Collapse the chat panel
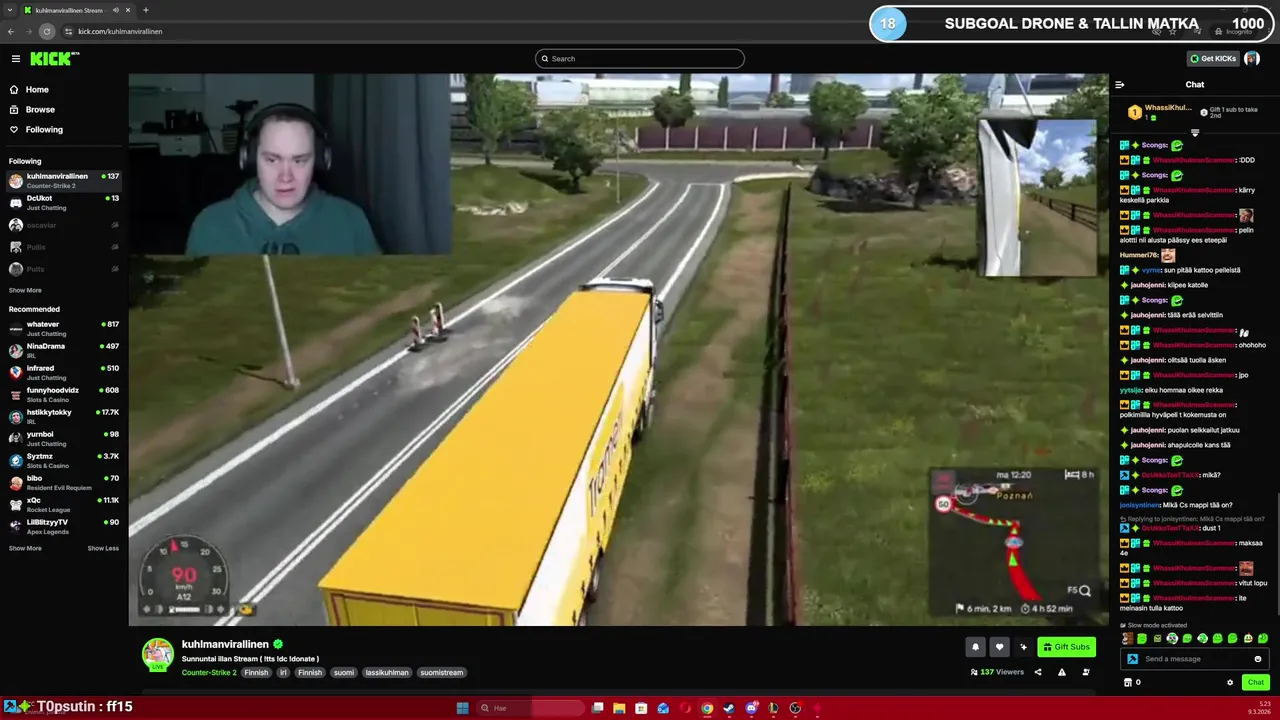1280x720 pixels. coord(1120,85)
